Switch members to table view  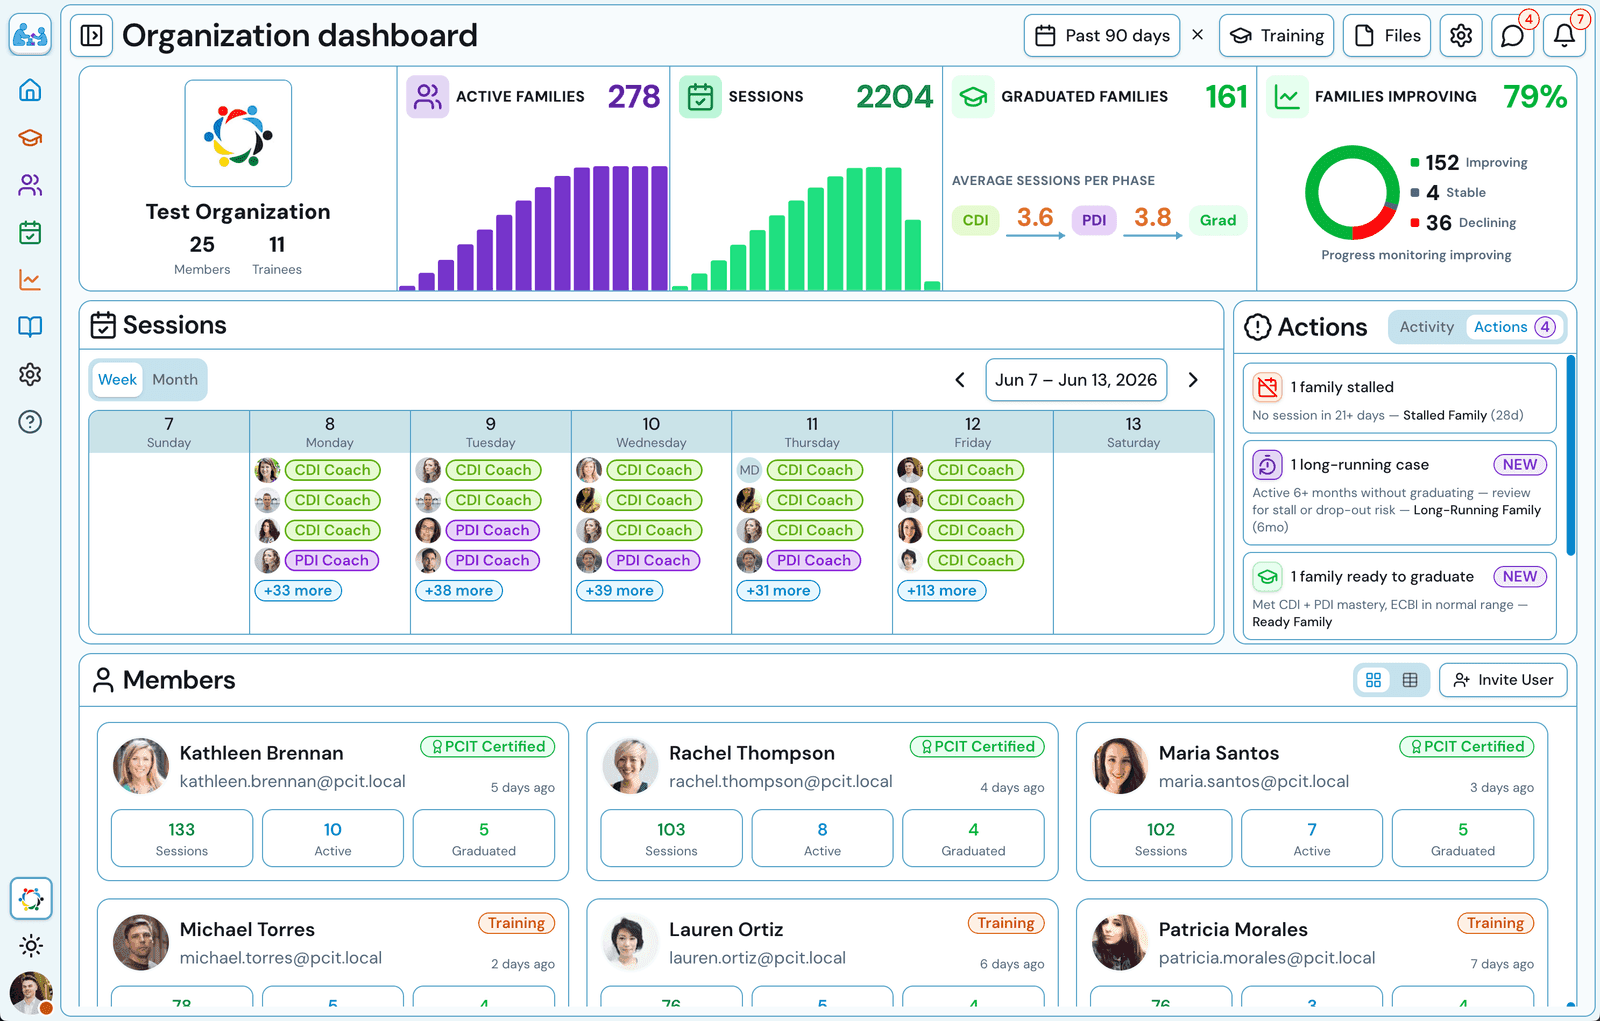click(1410, 680)
